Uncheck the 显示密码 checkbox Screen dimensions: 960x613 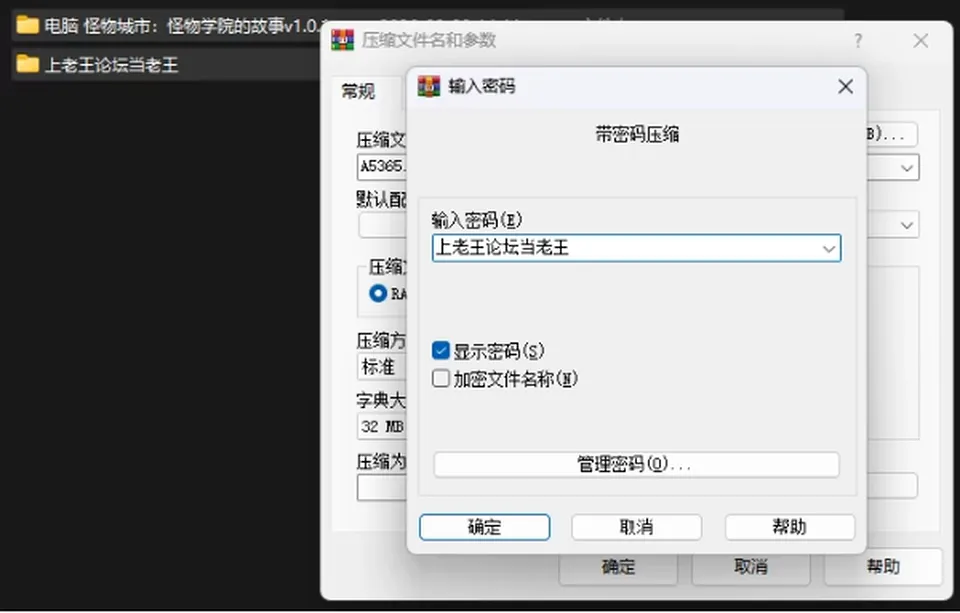[x=441, y=350]
